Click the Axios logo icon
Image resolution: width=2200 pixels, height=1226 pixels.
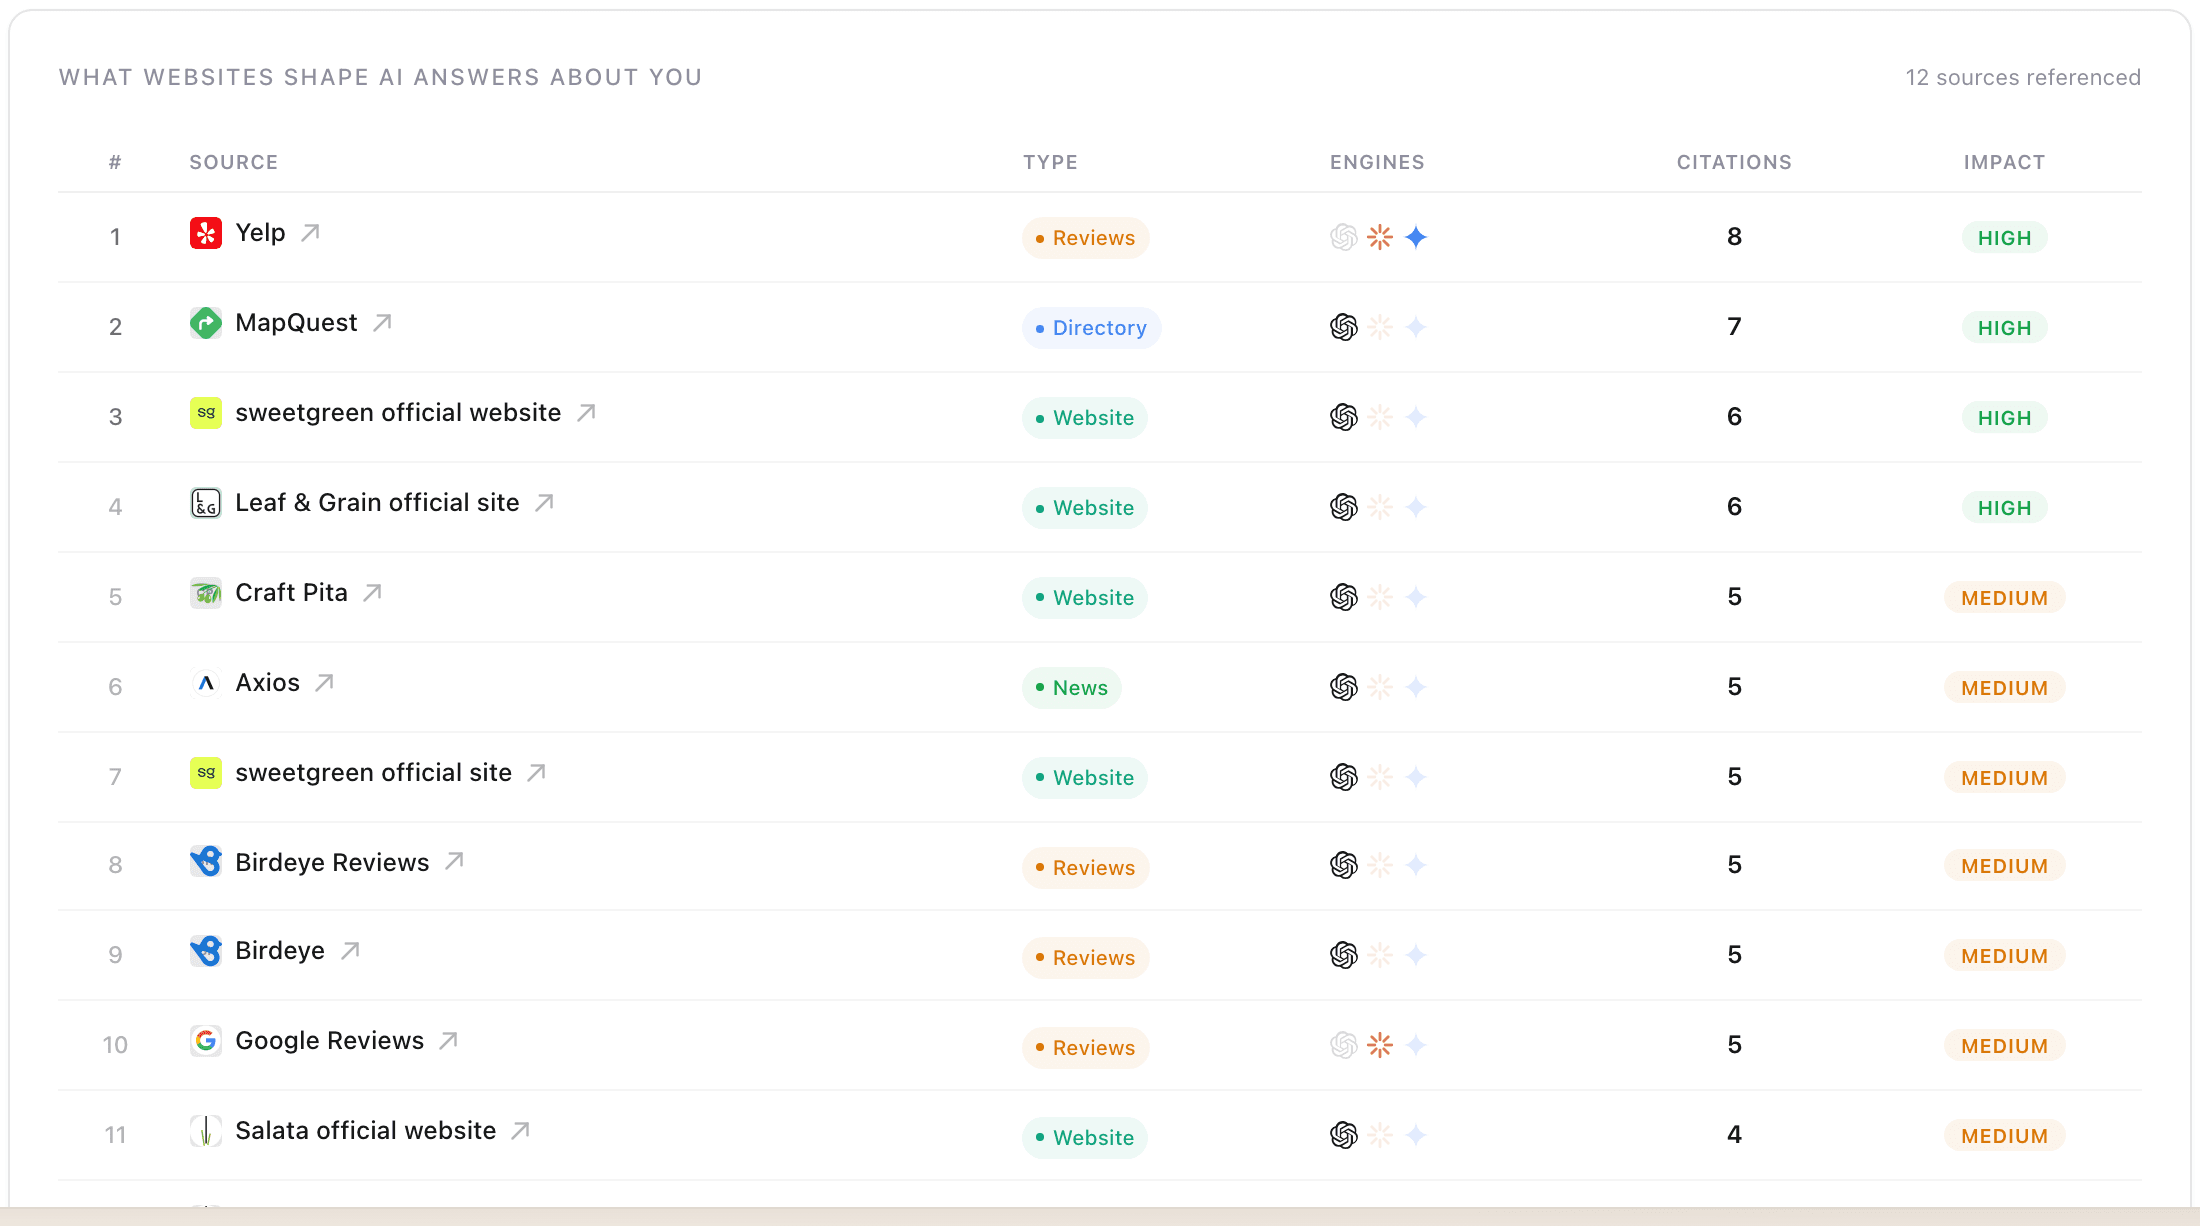point(206,683)
